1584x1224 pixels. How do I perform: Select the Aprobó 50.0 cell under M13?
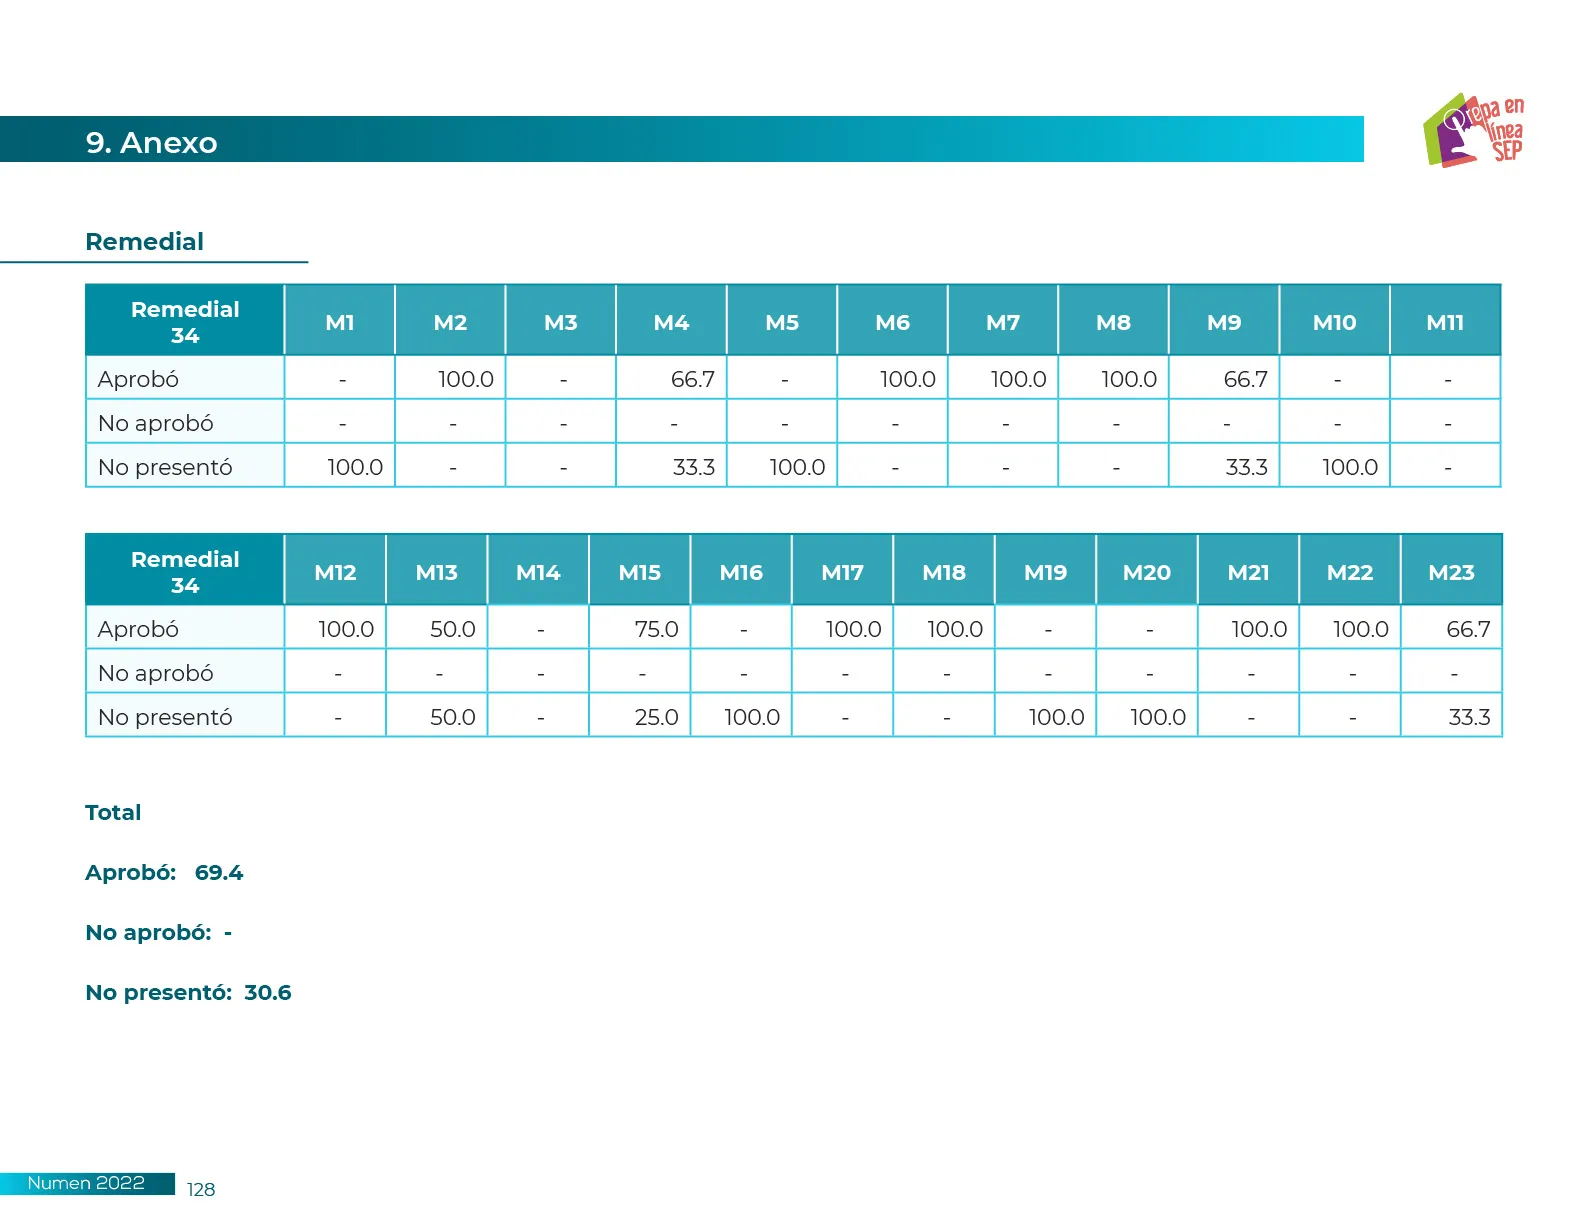point(452,629)
